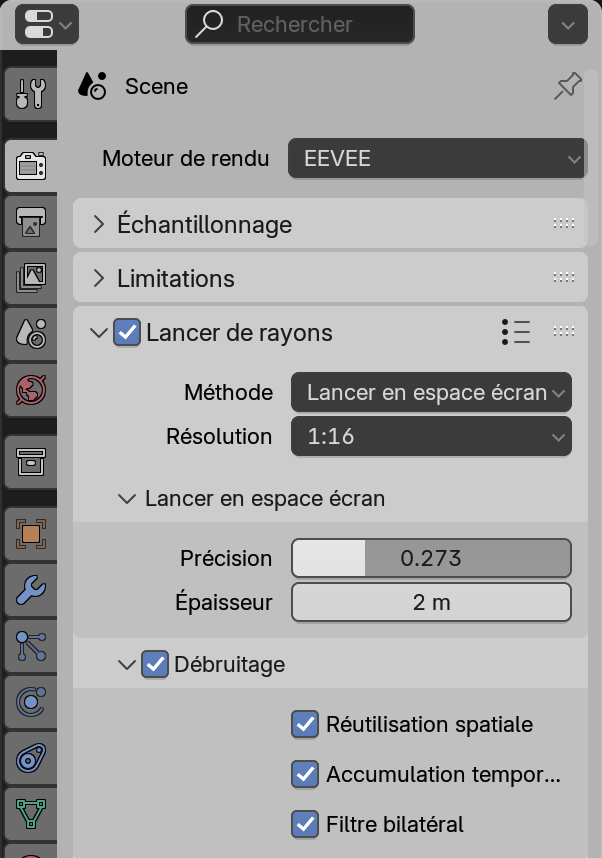This screenshot has height=858, width=602.
Task: Open the Object properties tab
Action: (x=30, y=535)
